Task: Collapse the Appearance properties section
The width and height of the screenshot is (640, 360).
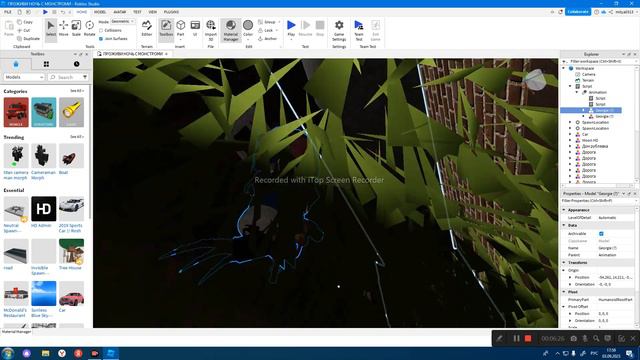Action: [x=564, y=210]
